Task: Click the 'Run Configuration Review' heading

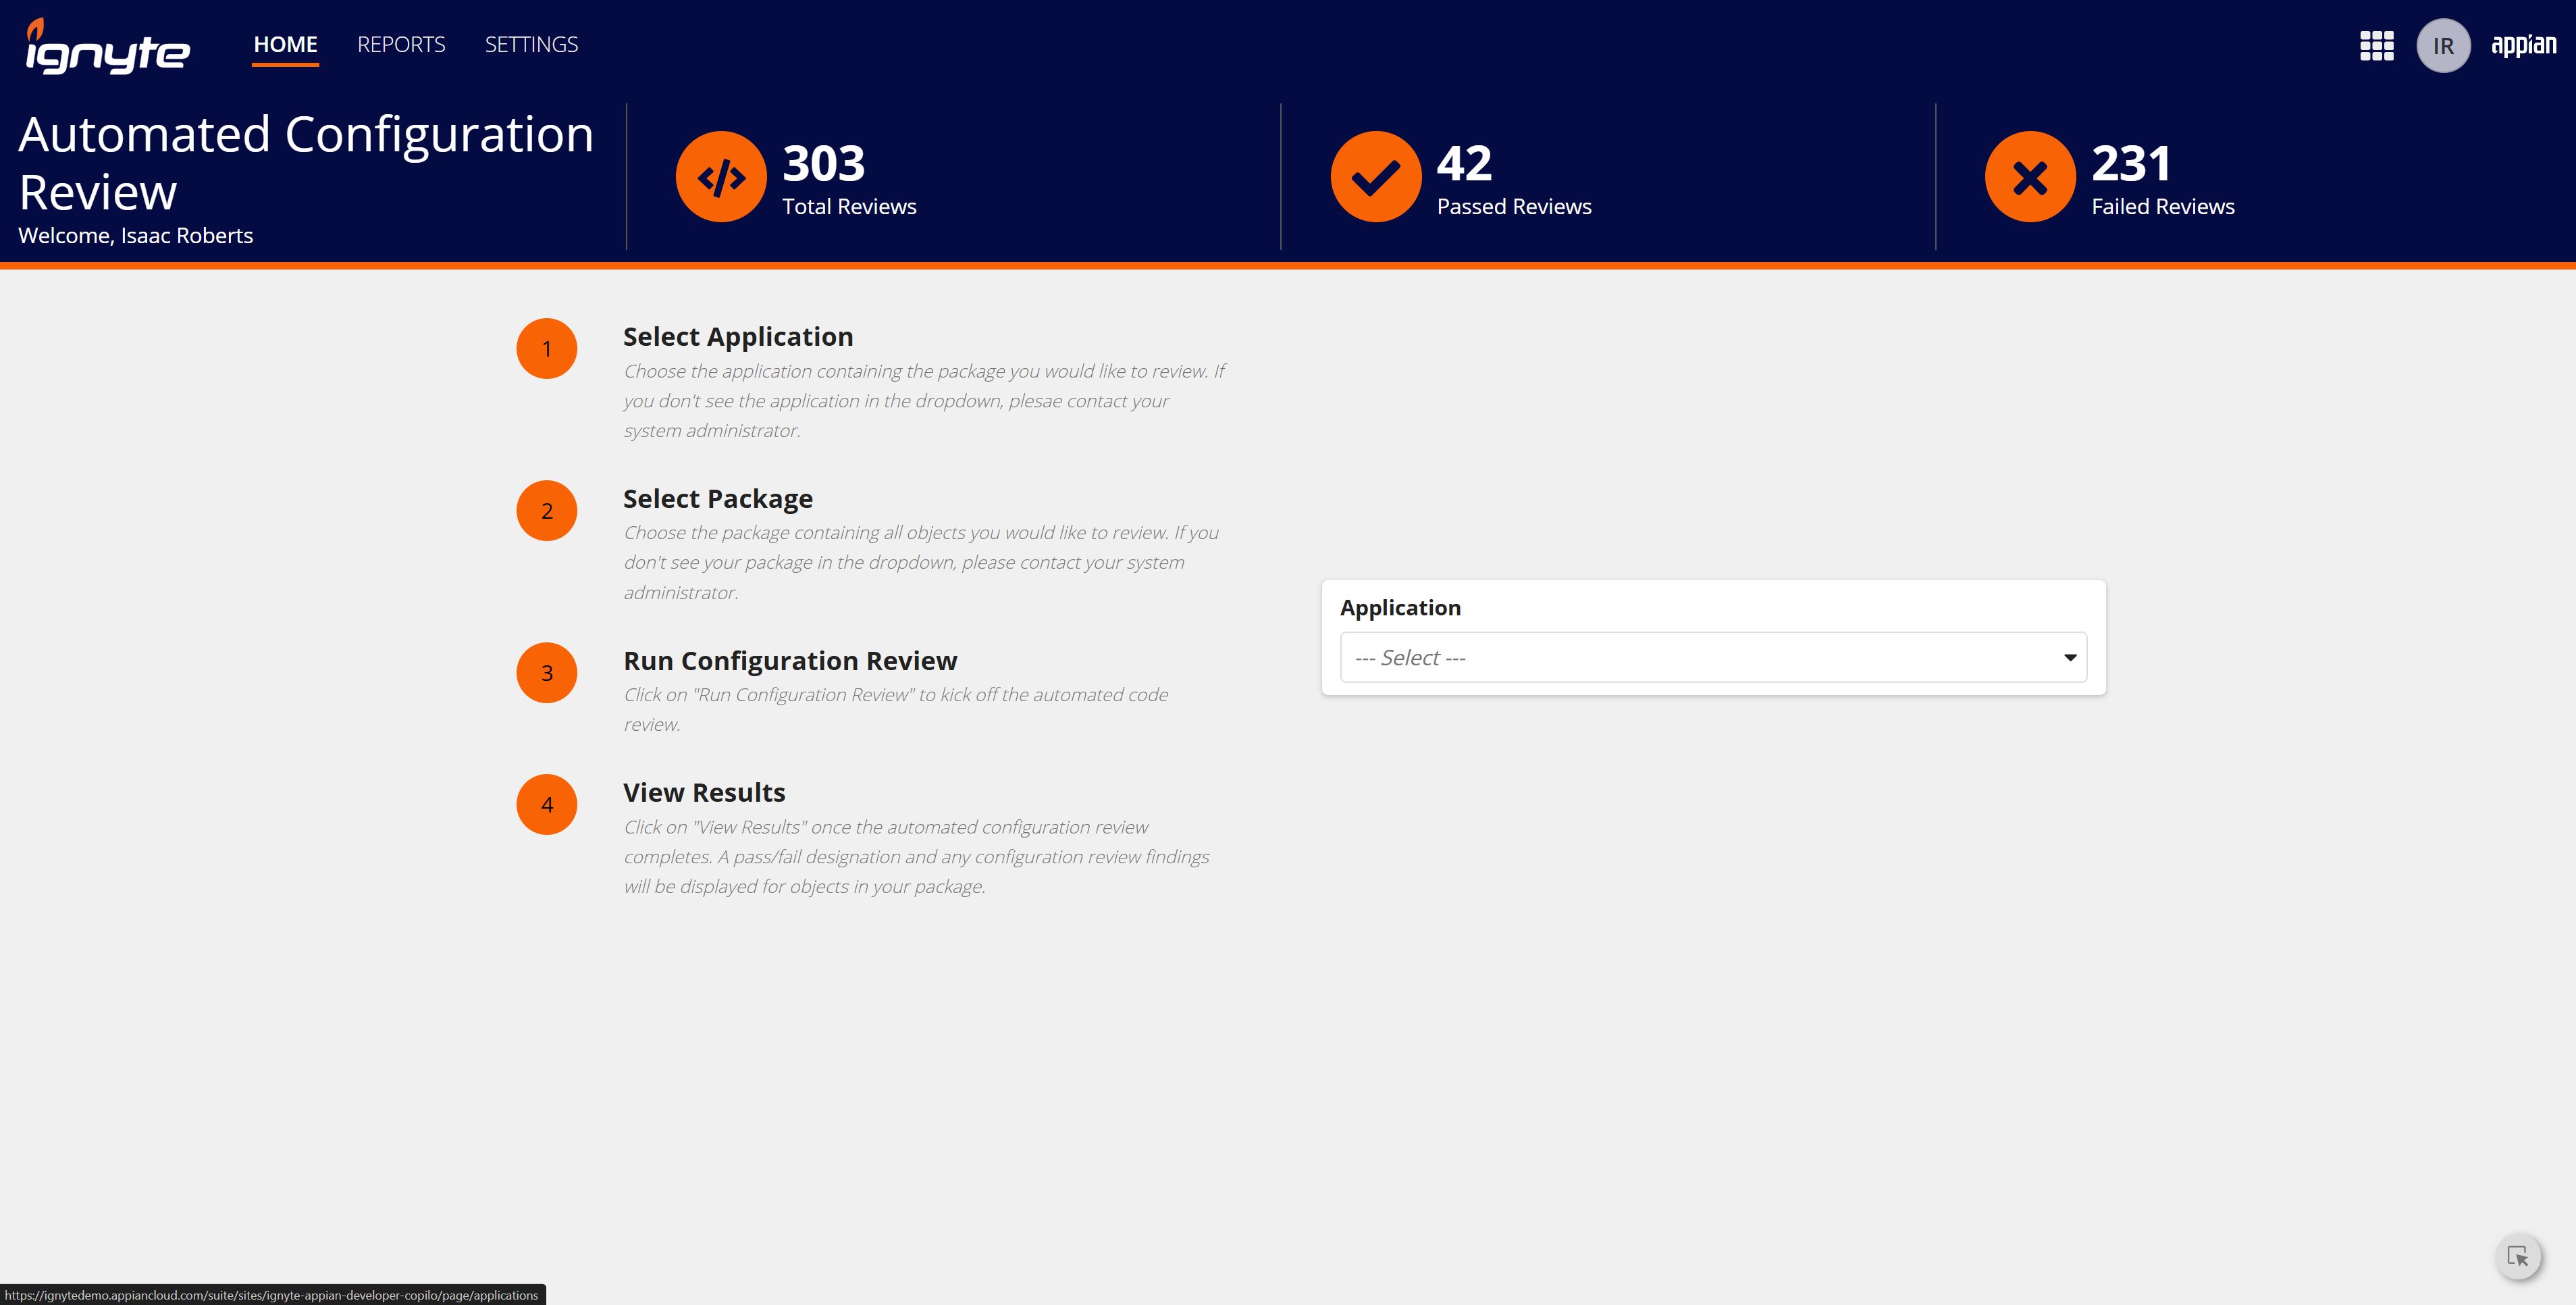Action: point(790,661)
